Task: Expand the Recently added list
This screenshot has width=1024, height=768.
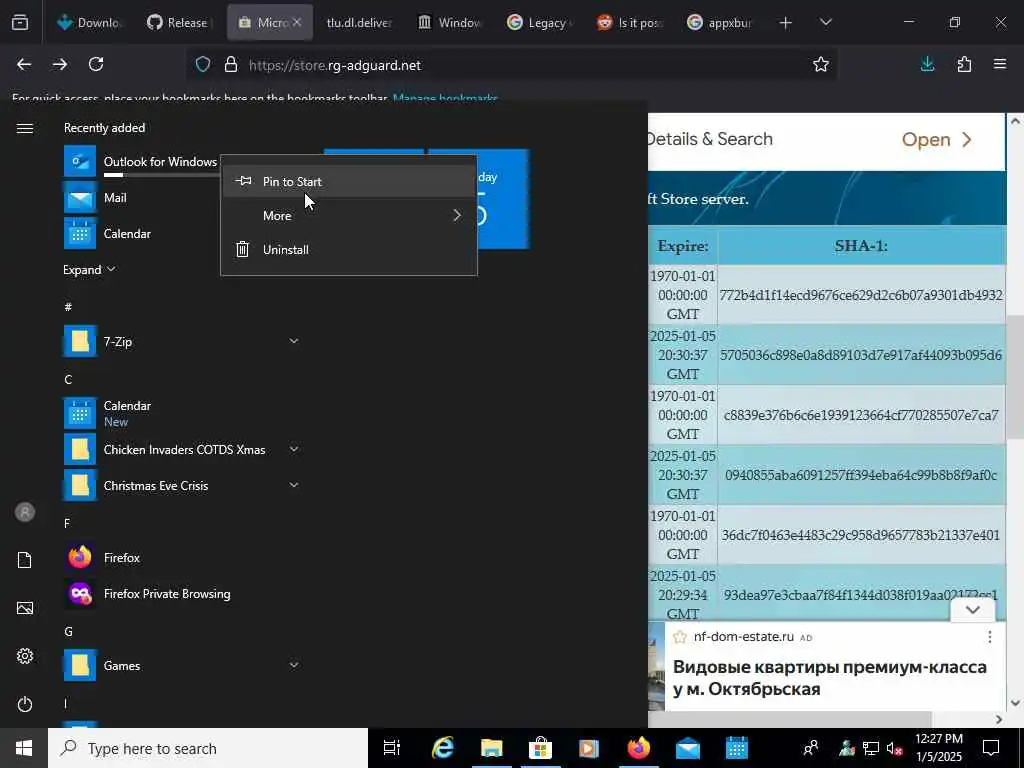Action: pyautogui.click(x=89, y=270)
